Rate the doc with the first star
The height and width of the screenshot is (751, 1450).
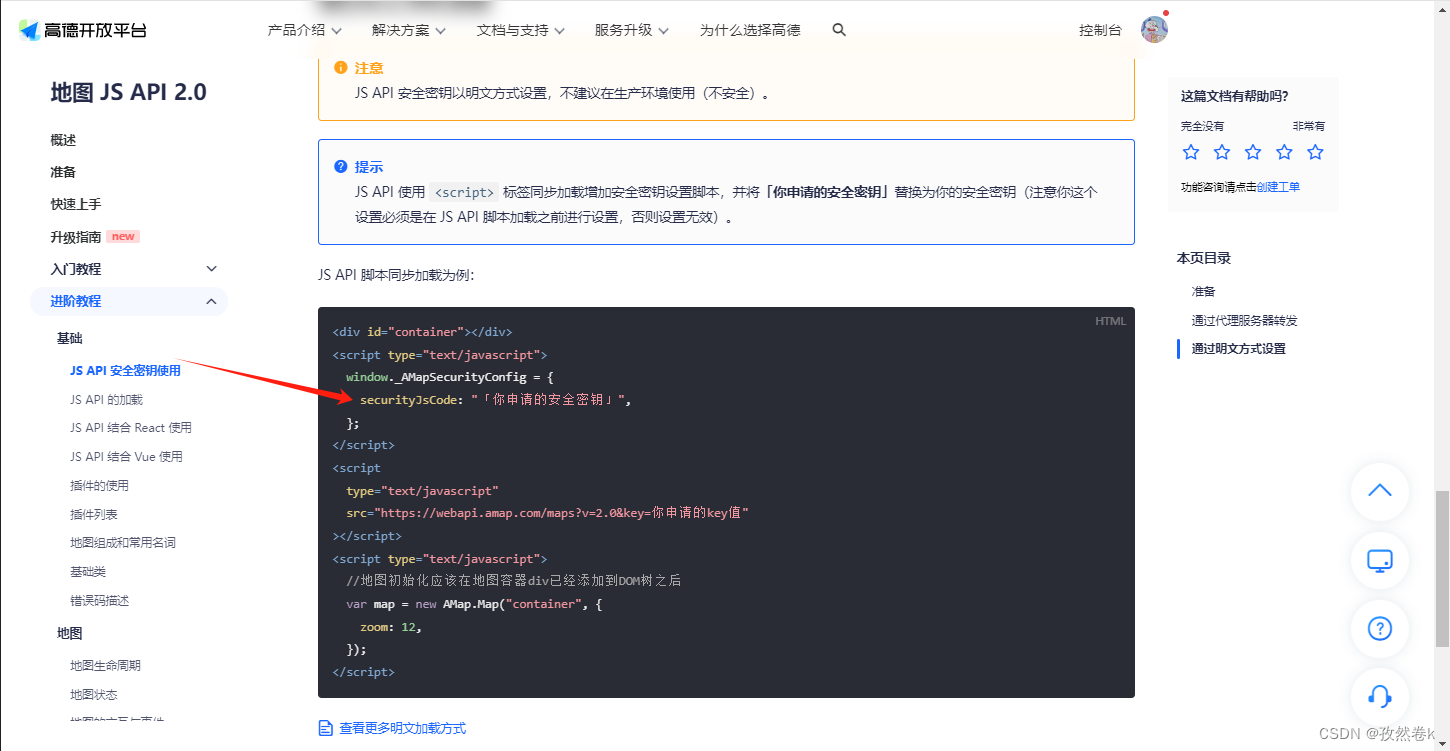[x=1191, y=152]
